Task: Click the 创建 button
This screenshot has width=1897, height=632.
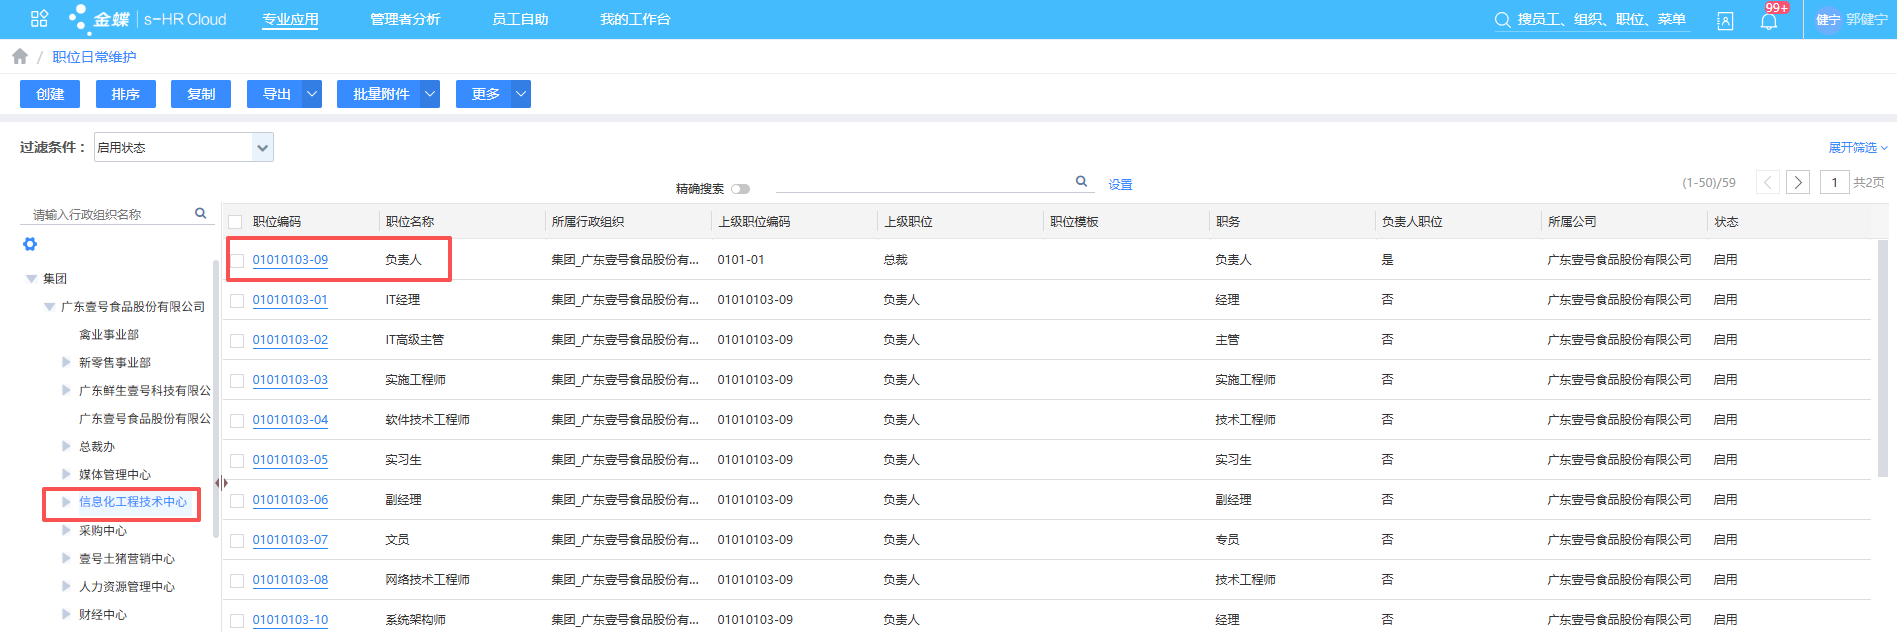Action: pyautogui.click(x=50, y=94)
